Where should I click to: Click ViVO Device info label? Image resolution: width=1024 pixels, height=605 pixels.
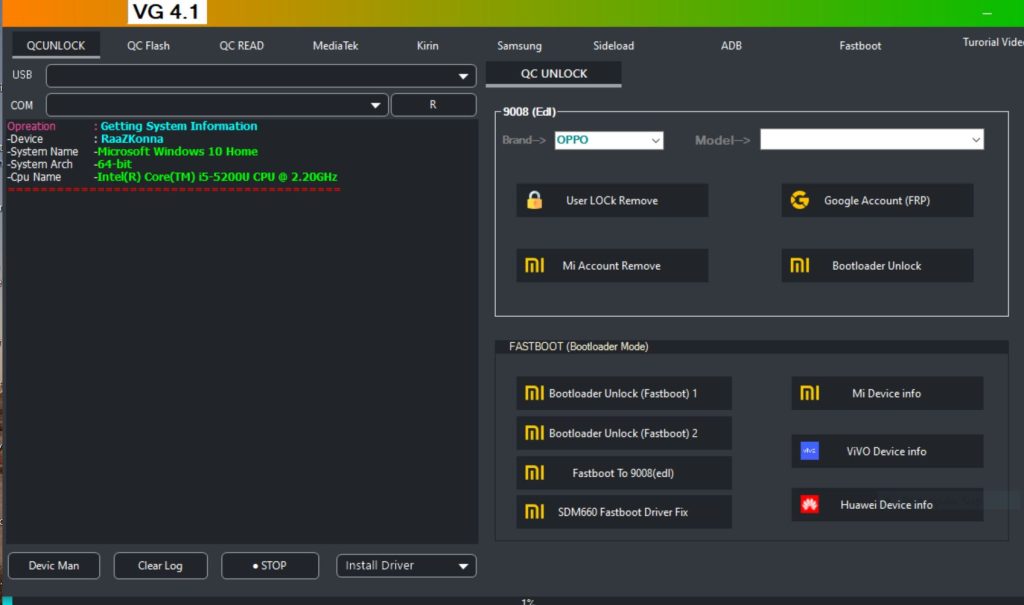[x=886, y=451]
